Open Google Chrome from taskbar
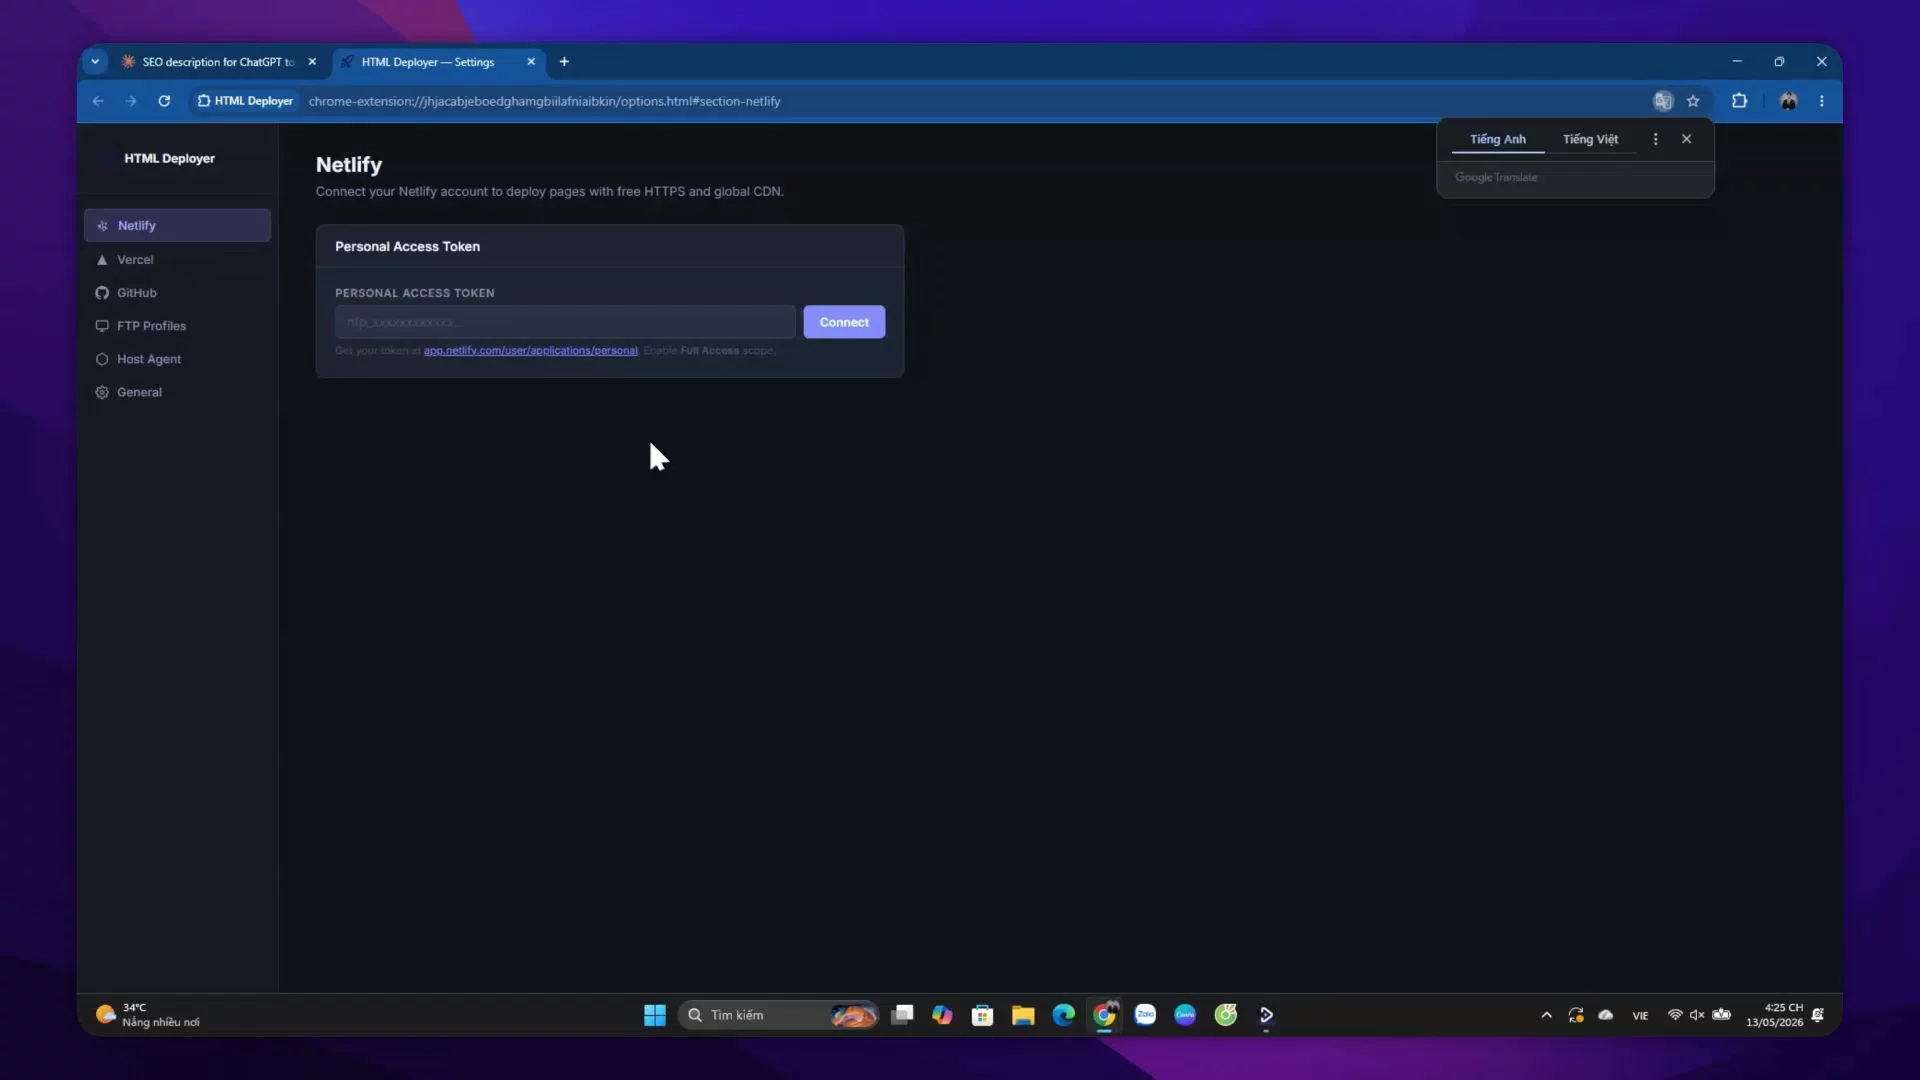Image resolution: width=1920 pixels, height=1080 pixels. click(1104, 1015)
